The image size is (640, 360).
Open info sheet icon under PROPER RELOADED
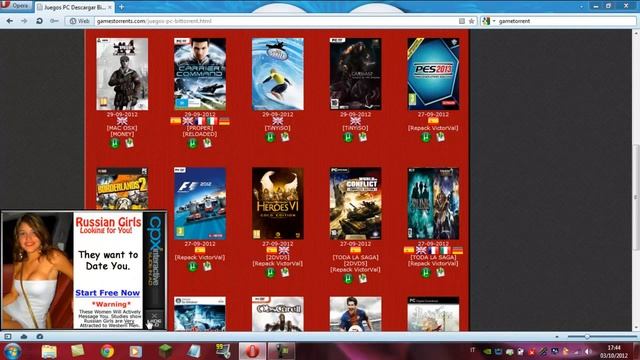click(x=207, y=143)
